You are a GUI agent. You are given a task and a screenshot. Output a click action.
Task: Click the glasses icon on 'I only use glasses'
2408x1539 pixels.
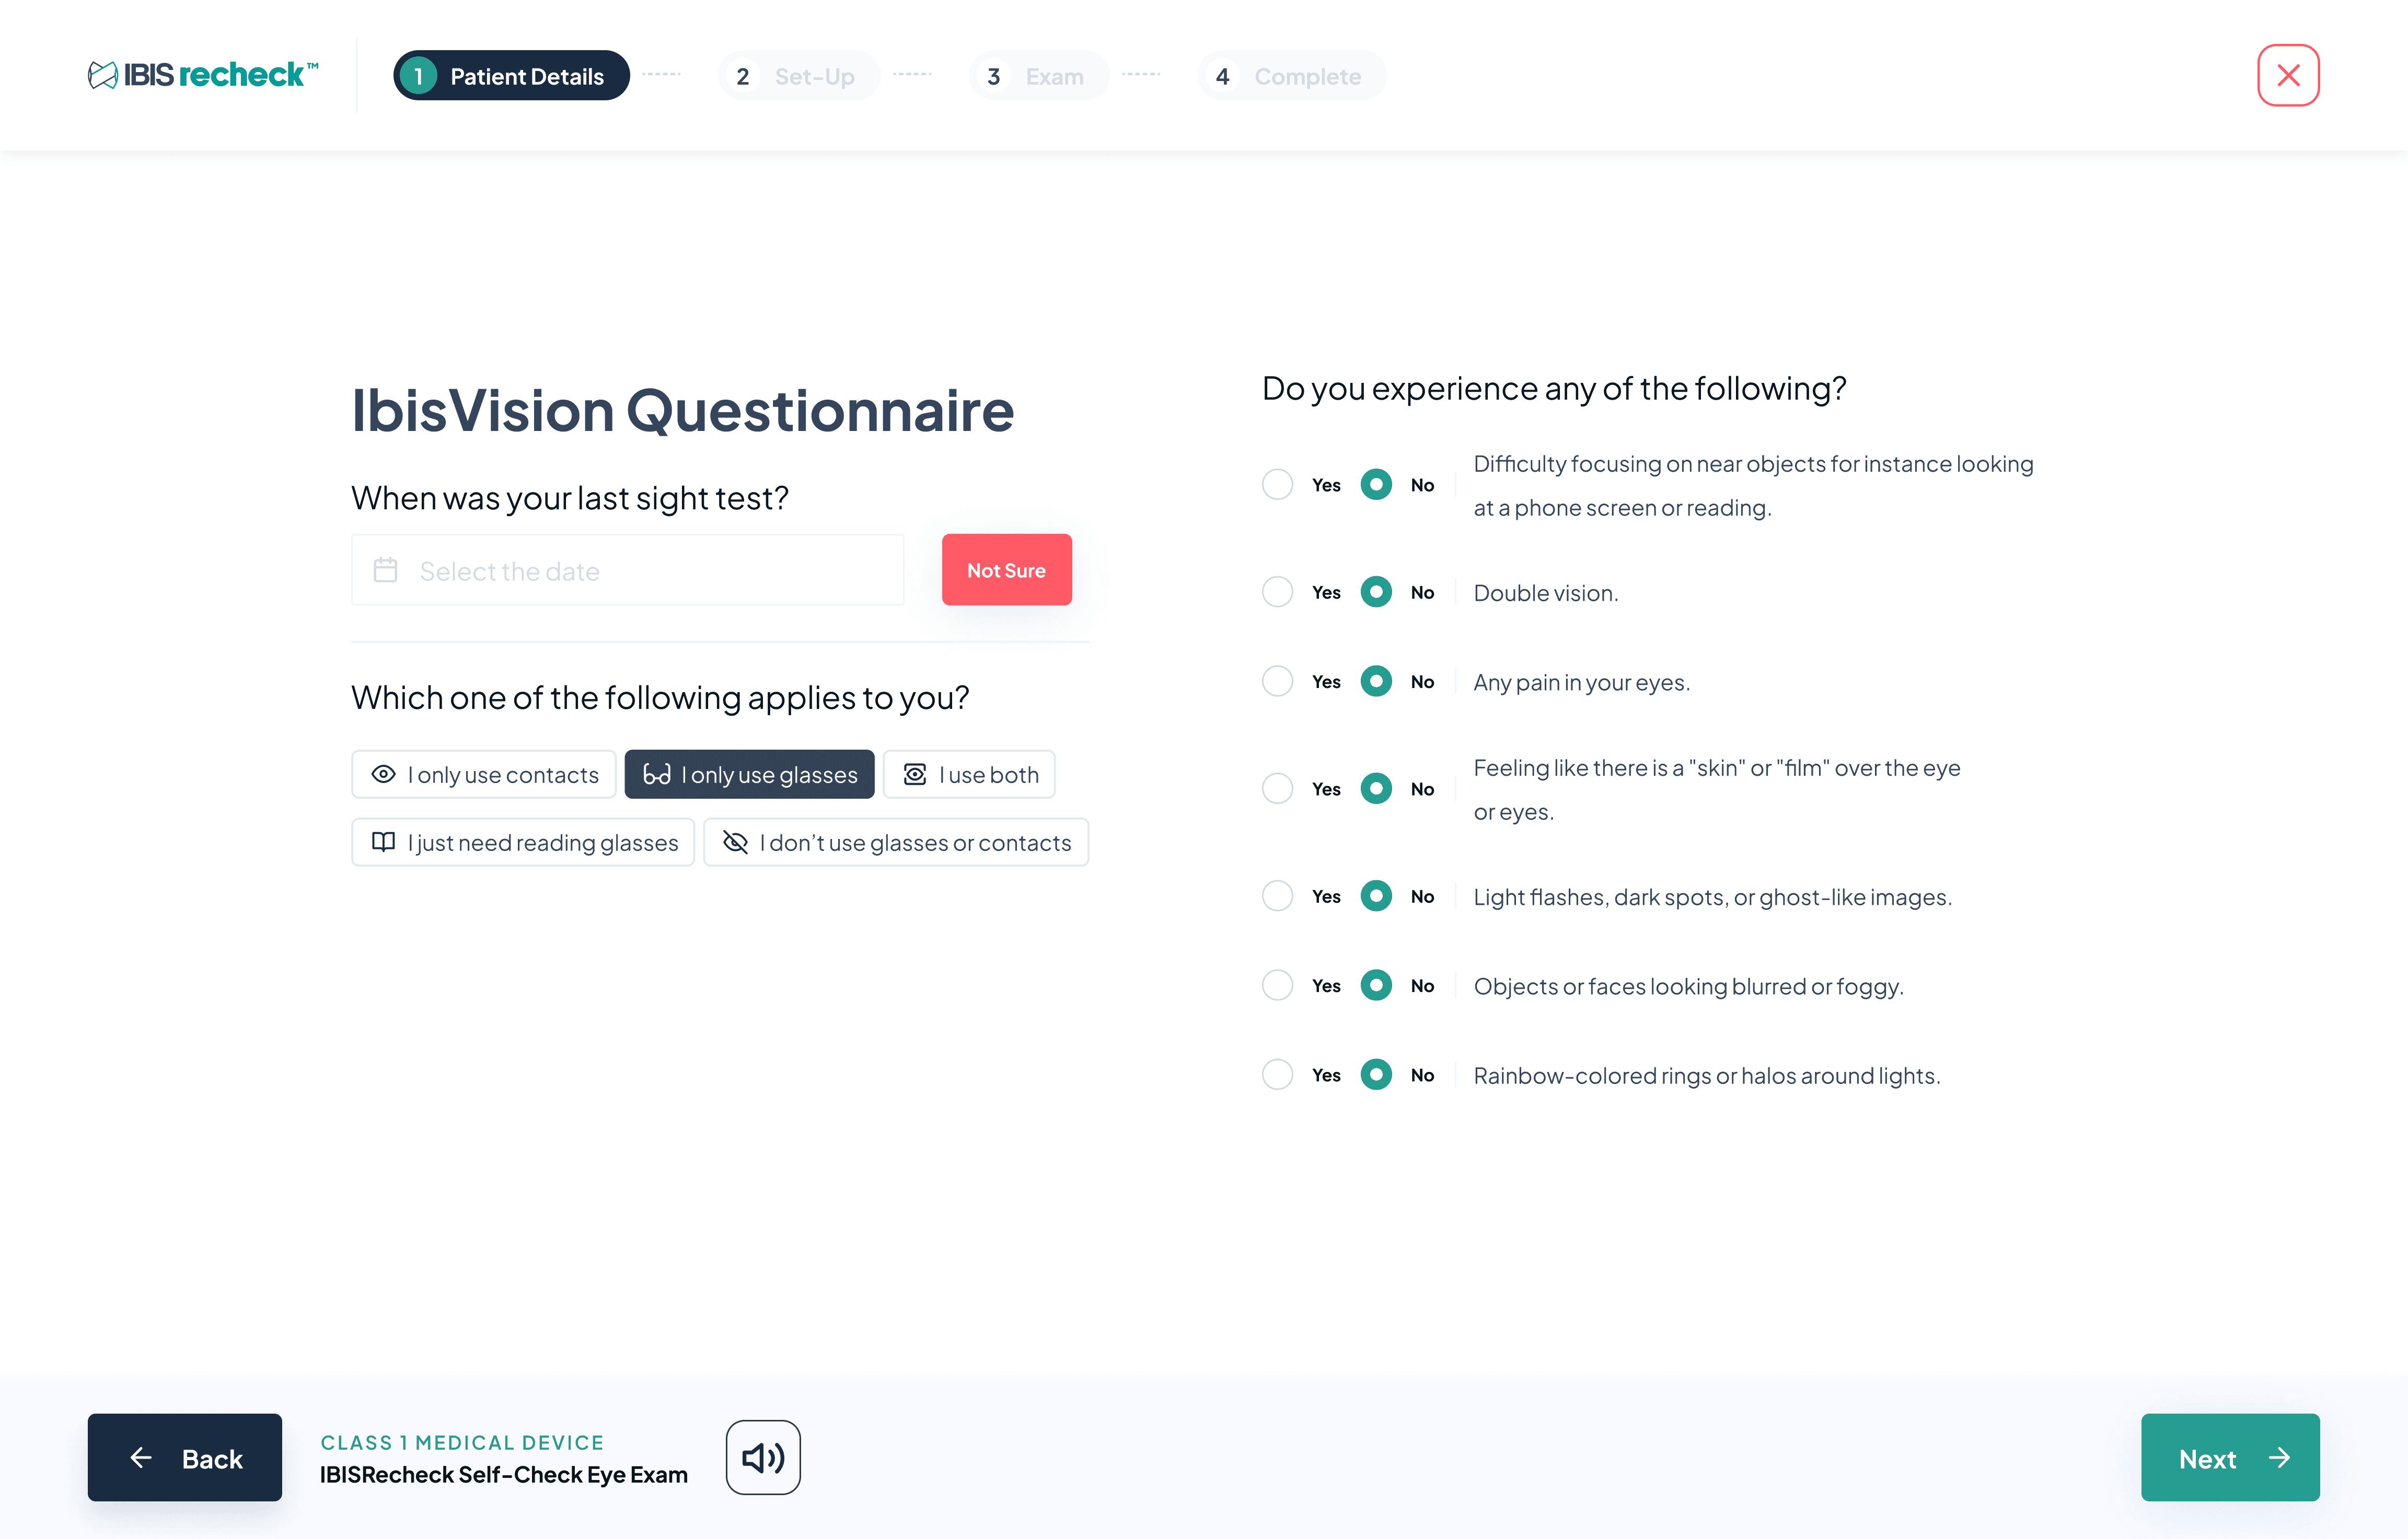coord(658,773)
